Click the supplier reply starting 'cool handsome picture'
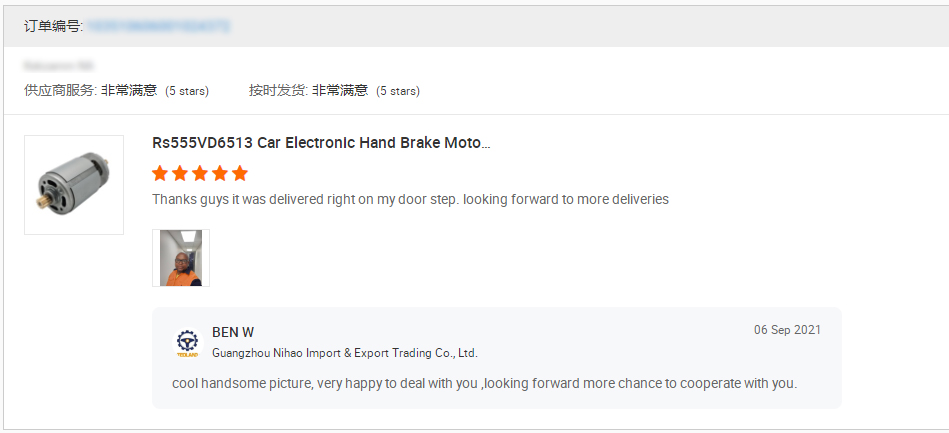This screenshot has height=433, width=949. pos(484,383)
